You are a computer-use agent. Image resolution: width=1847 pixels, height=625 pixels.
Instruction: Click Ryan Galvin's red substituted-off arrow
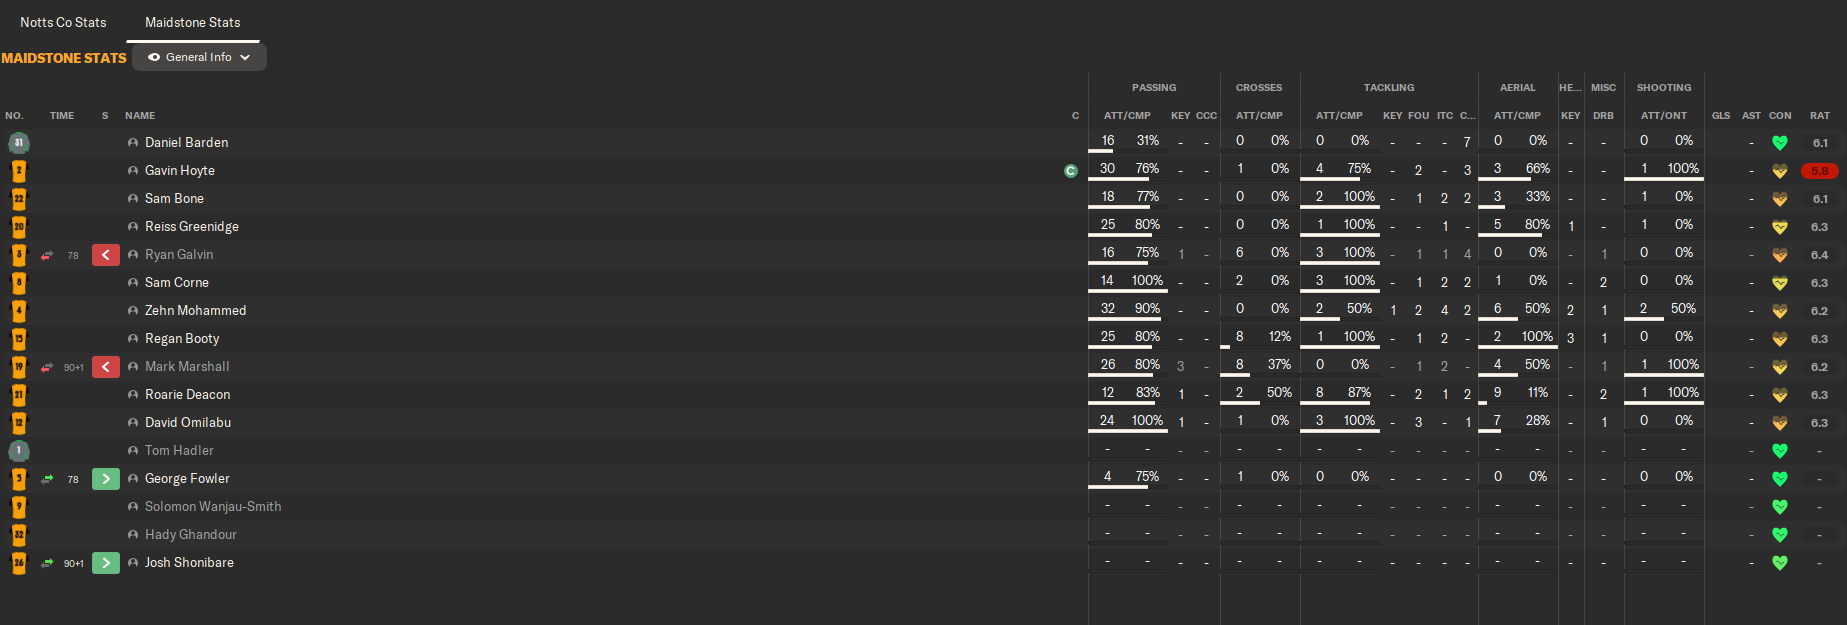tap(106, 255)
